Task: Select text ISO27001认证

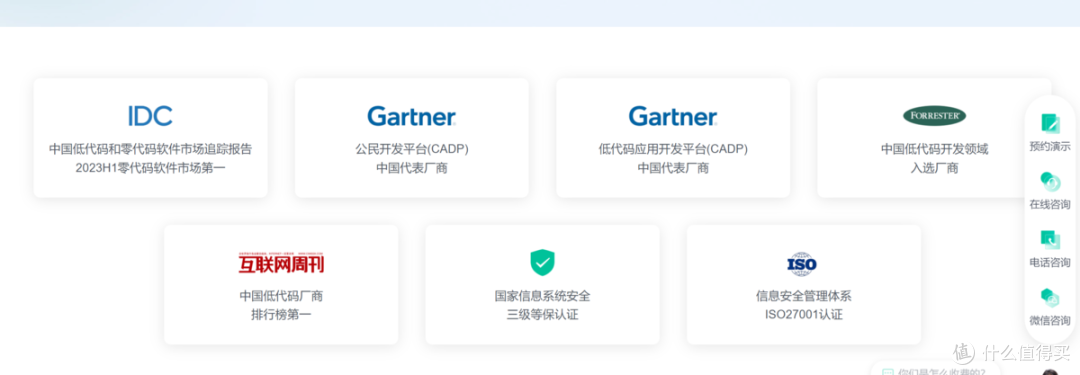Action: tap(803, 315)
